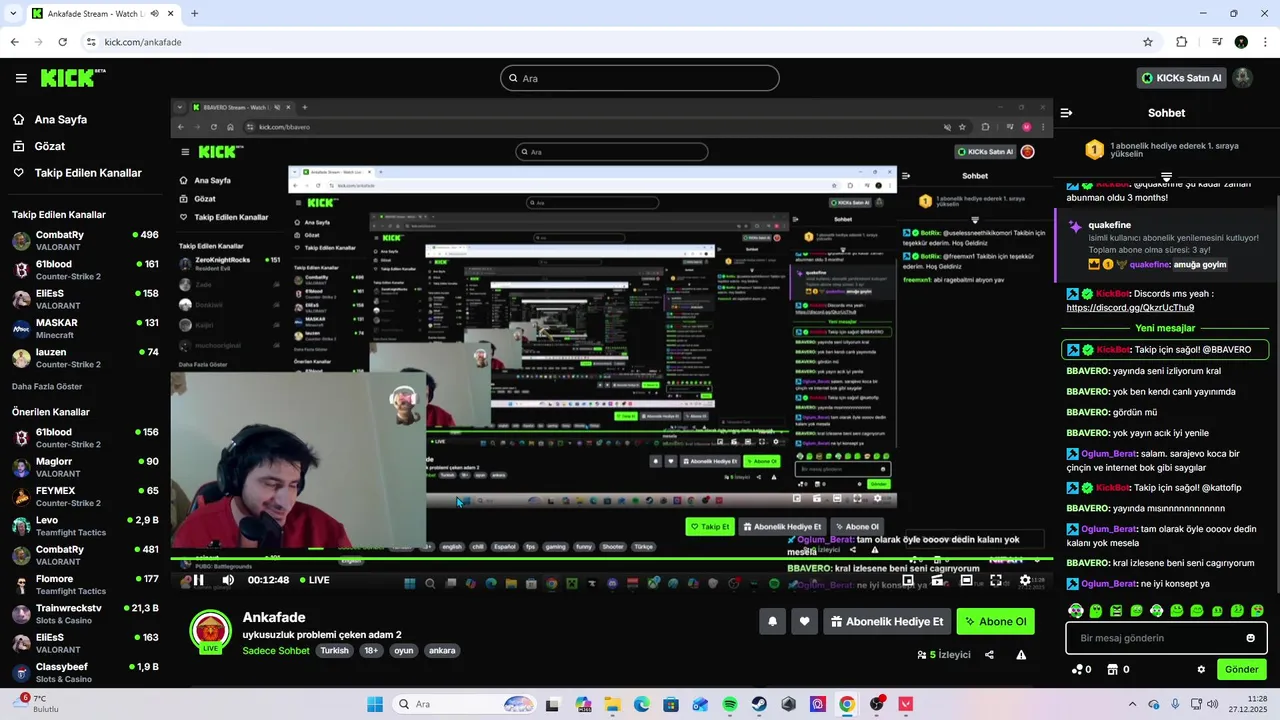Click the Gönder send button
This screenshot has width=1280, height=720.
[1241, 669]
